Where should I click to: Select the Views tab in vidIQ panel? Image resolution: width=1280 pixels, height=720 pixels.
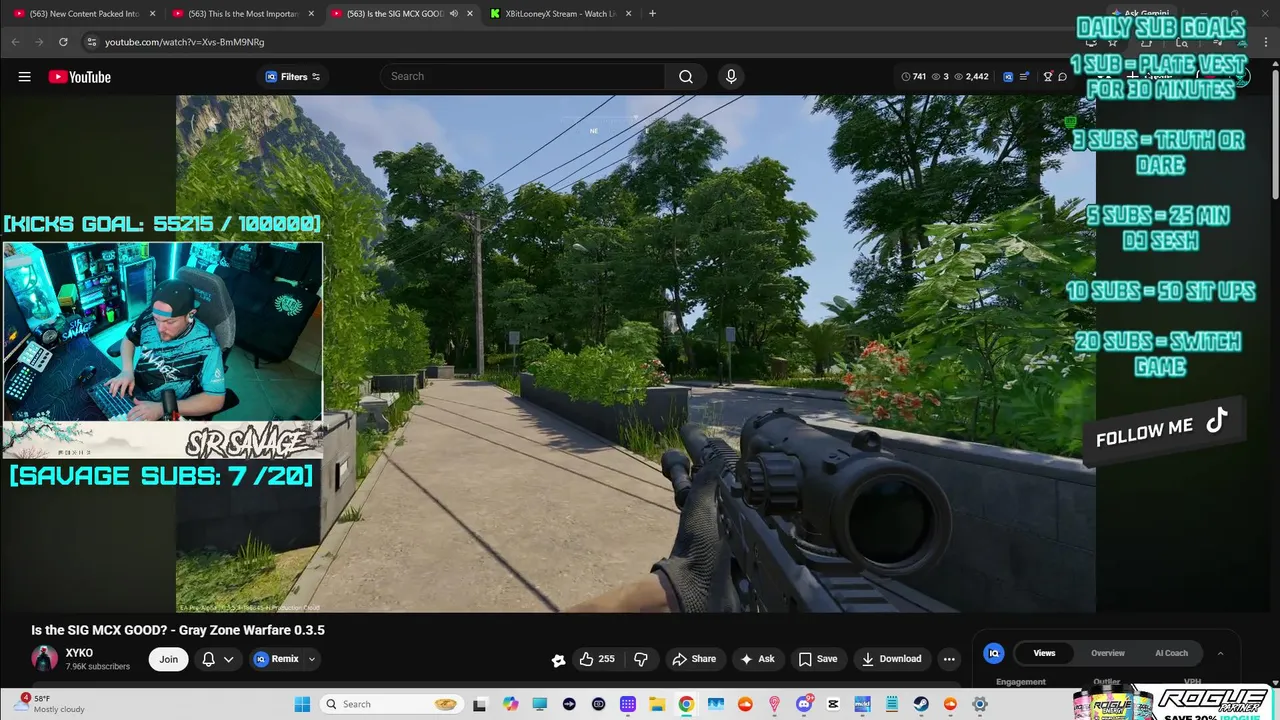pos(1044,653)
